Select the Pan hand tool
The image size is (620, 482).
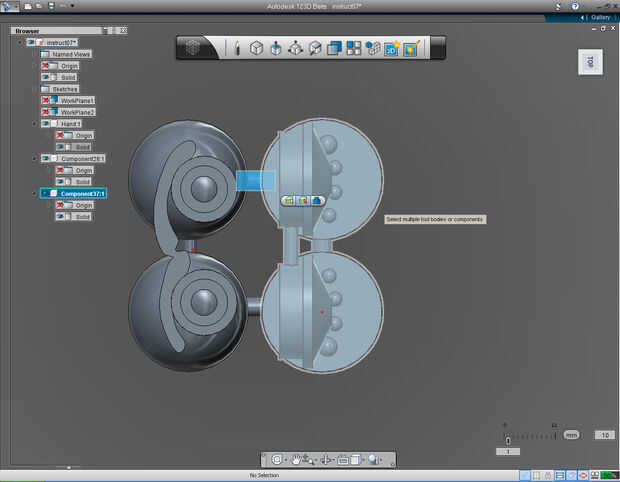(296, 460)
